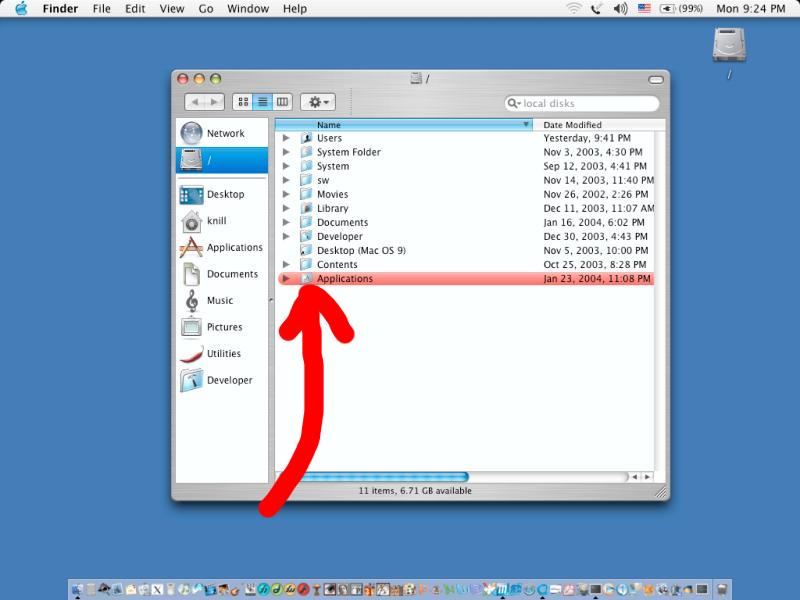
Task: Switch to icon view mode
Action: [x=243, y=102]
